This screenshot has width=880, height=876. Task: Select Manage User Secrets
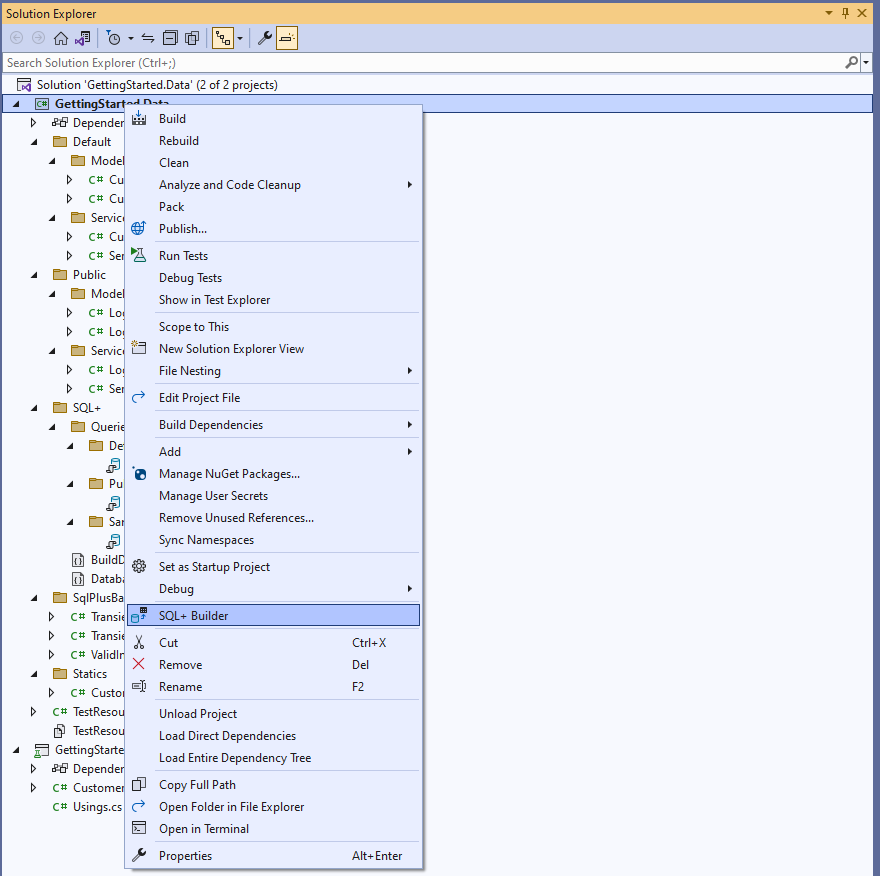[x=273, y=496]
